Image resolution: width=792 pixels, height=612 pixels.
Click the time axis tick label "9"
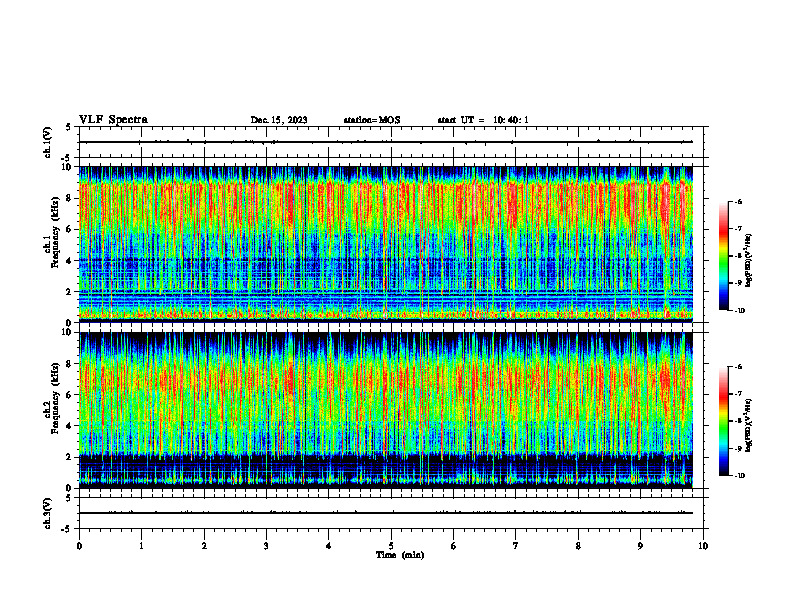pyautogui.click(x=640, y=546)
